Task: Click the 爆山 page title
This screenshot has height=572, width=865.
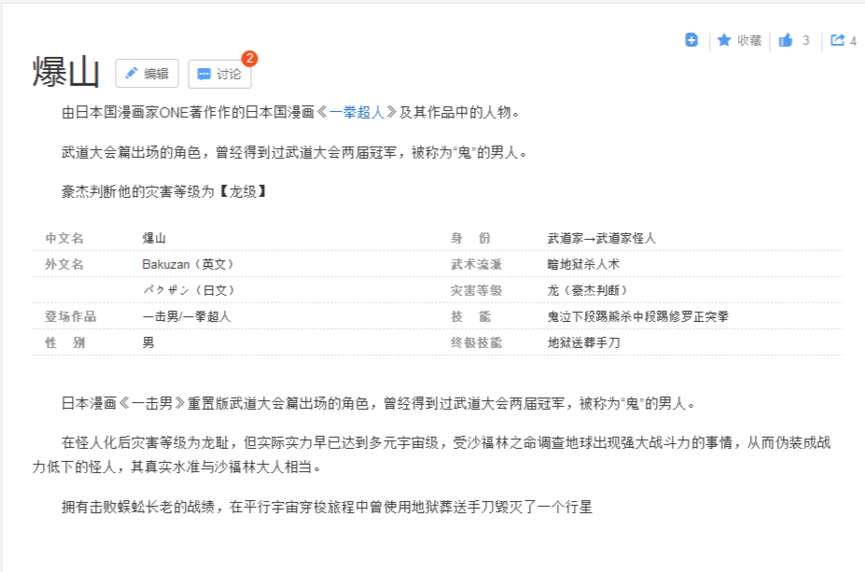Action: [66, 72]
